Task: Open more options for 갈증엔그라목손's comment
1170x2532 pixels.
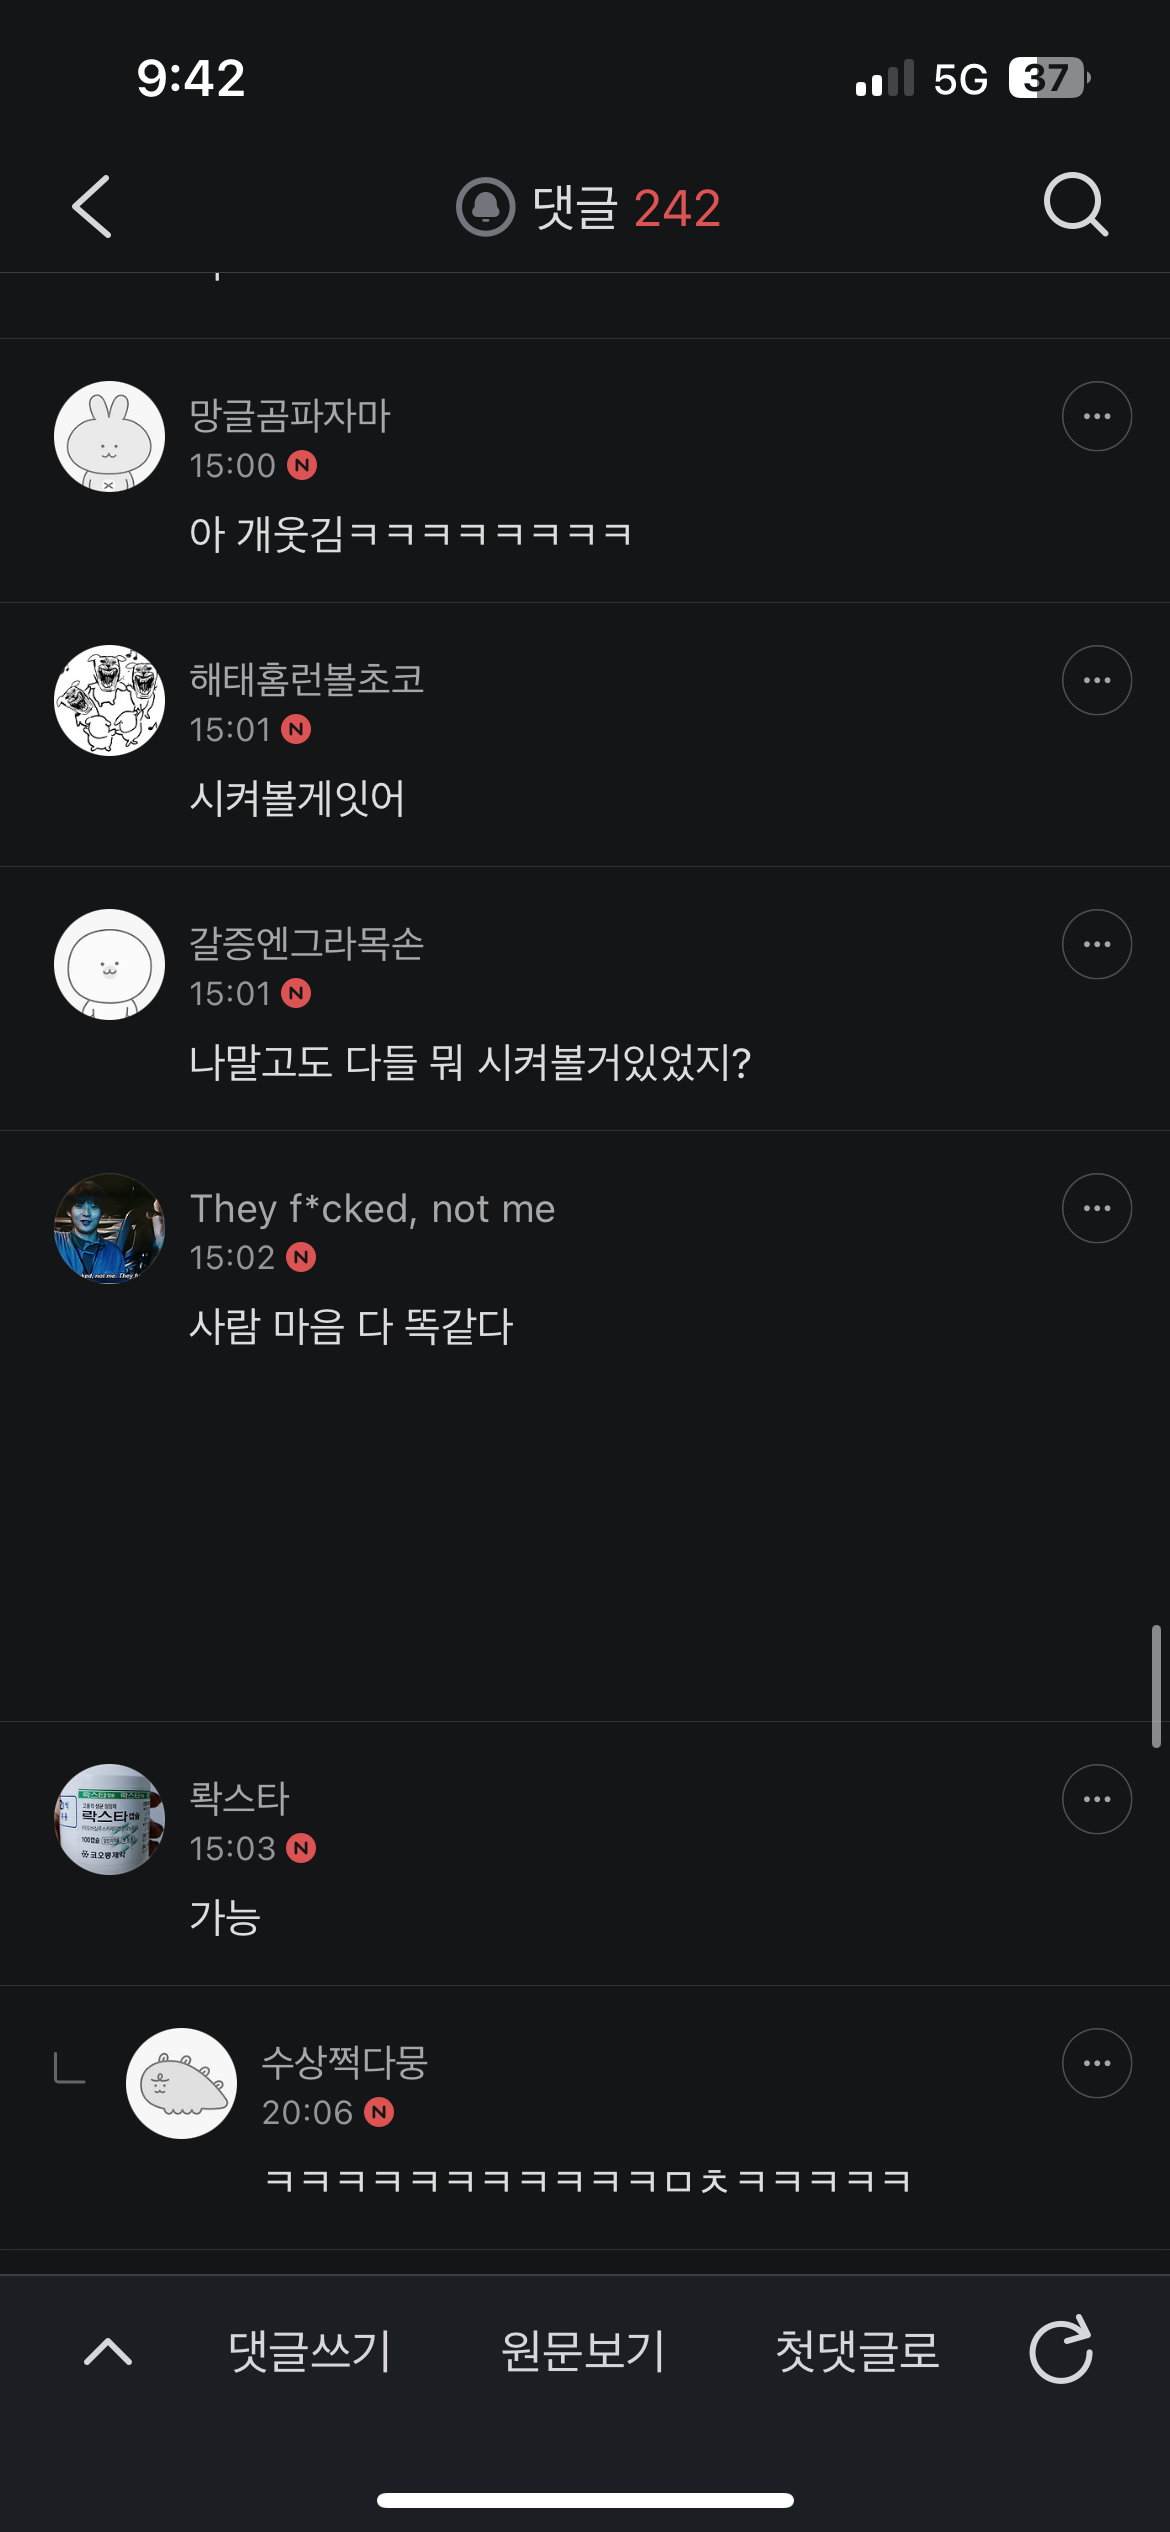Action: [x=1096, y=944]
